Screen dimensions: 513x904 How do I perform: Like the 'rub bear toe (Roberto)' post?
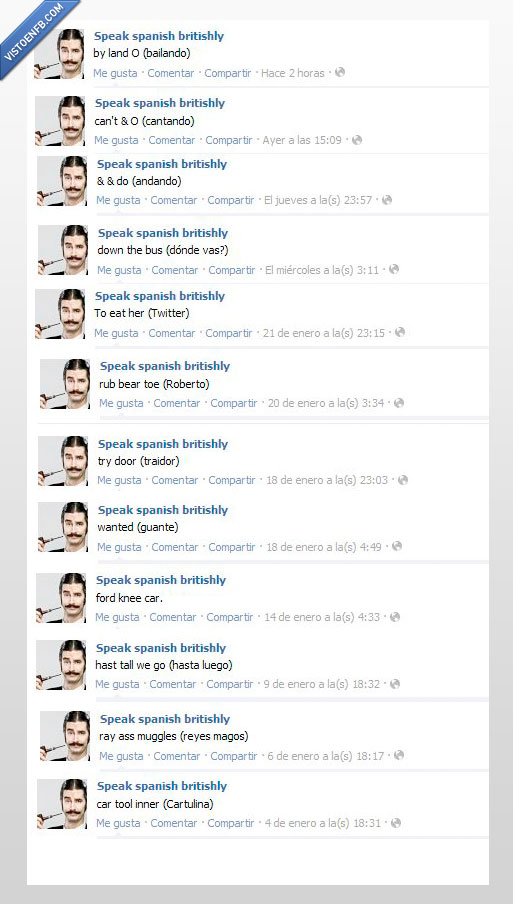pos(121,403)
